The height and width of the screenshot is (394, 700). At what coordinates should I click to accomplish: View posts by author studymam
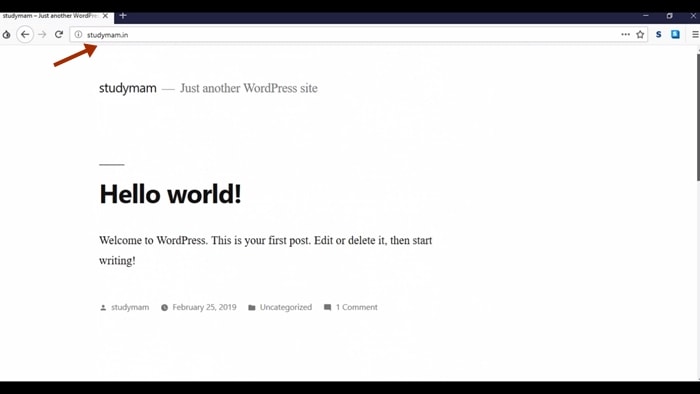[x=130, y=307]
